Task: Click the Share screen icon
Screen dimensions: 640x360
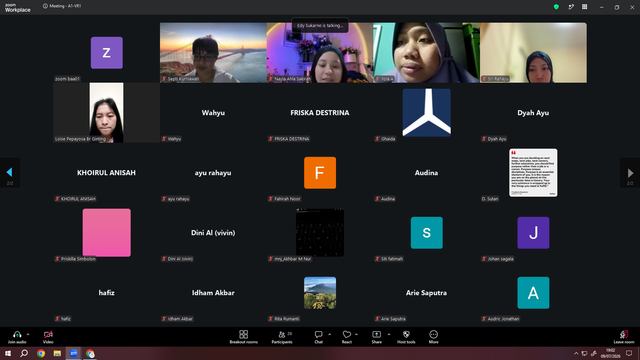Action: 376,334
